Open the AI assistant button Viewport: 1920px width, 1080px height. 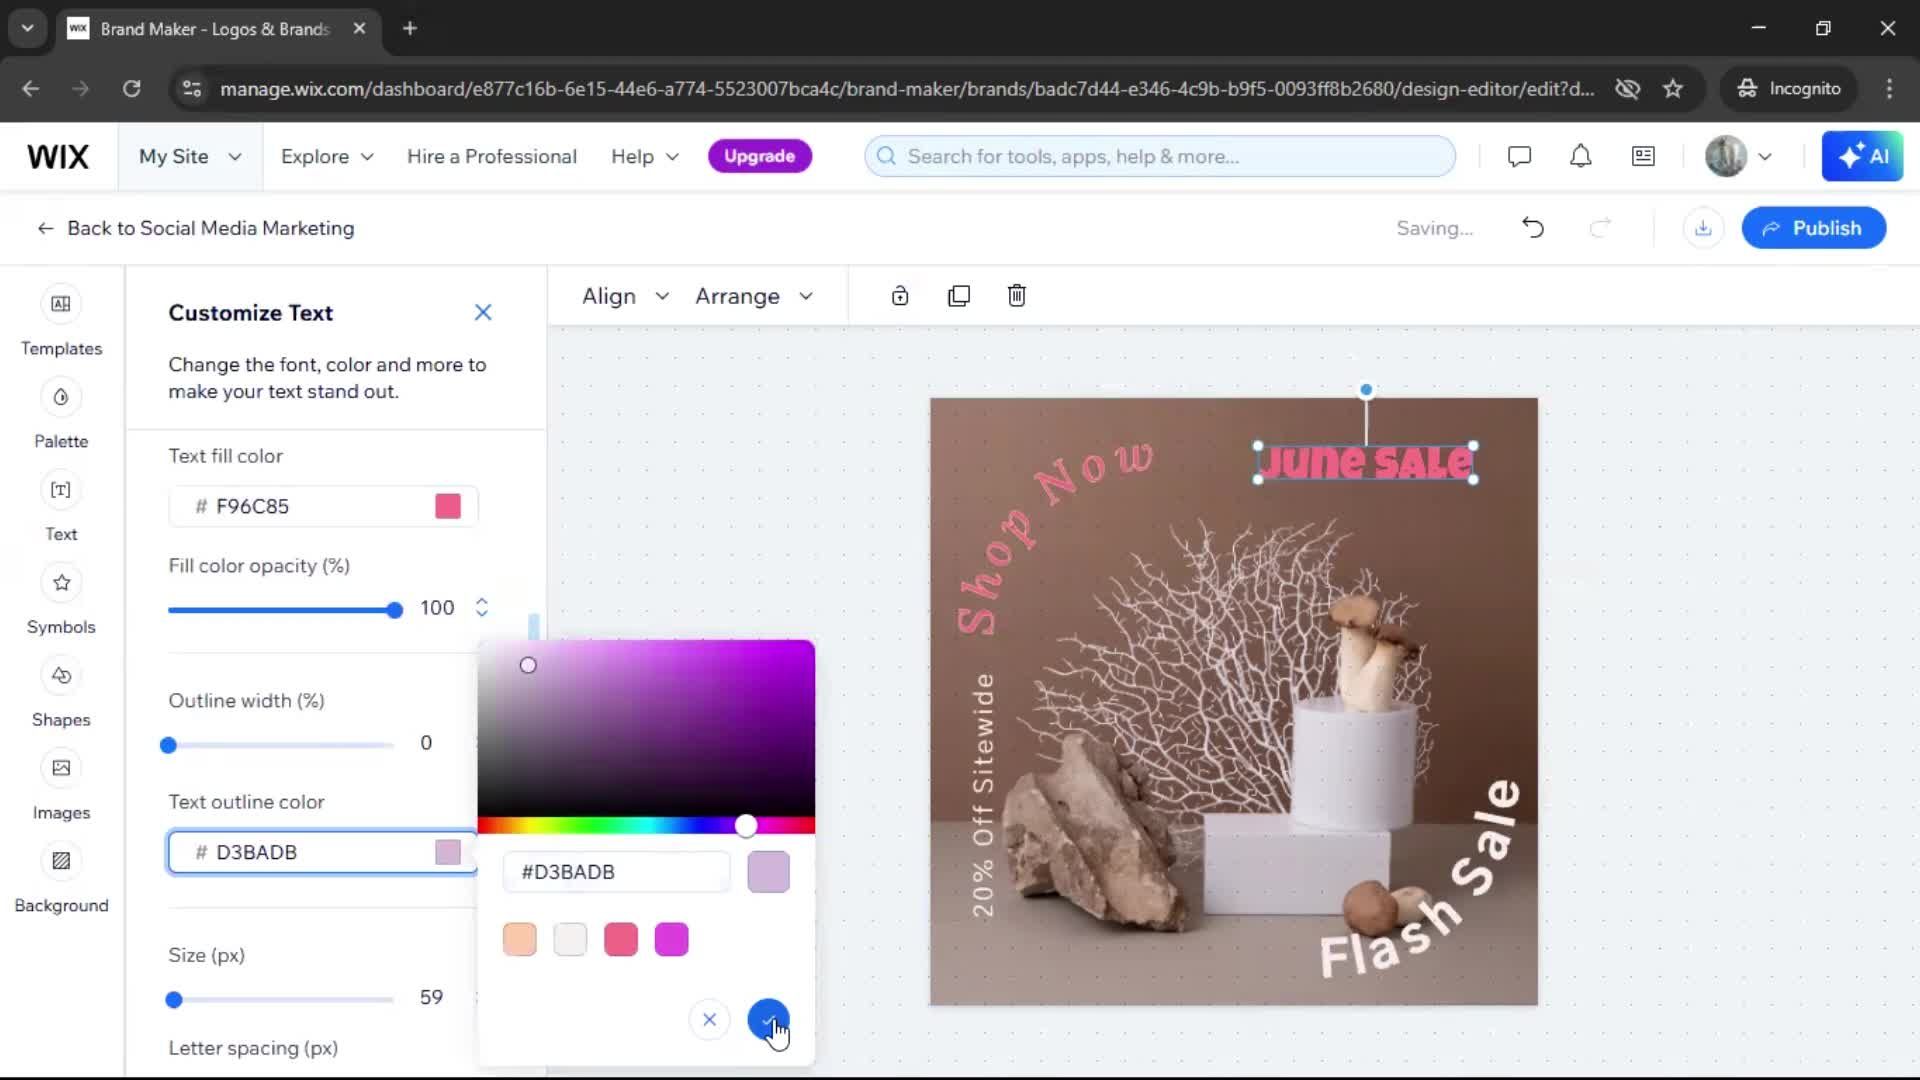coord(1862,156)
